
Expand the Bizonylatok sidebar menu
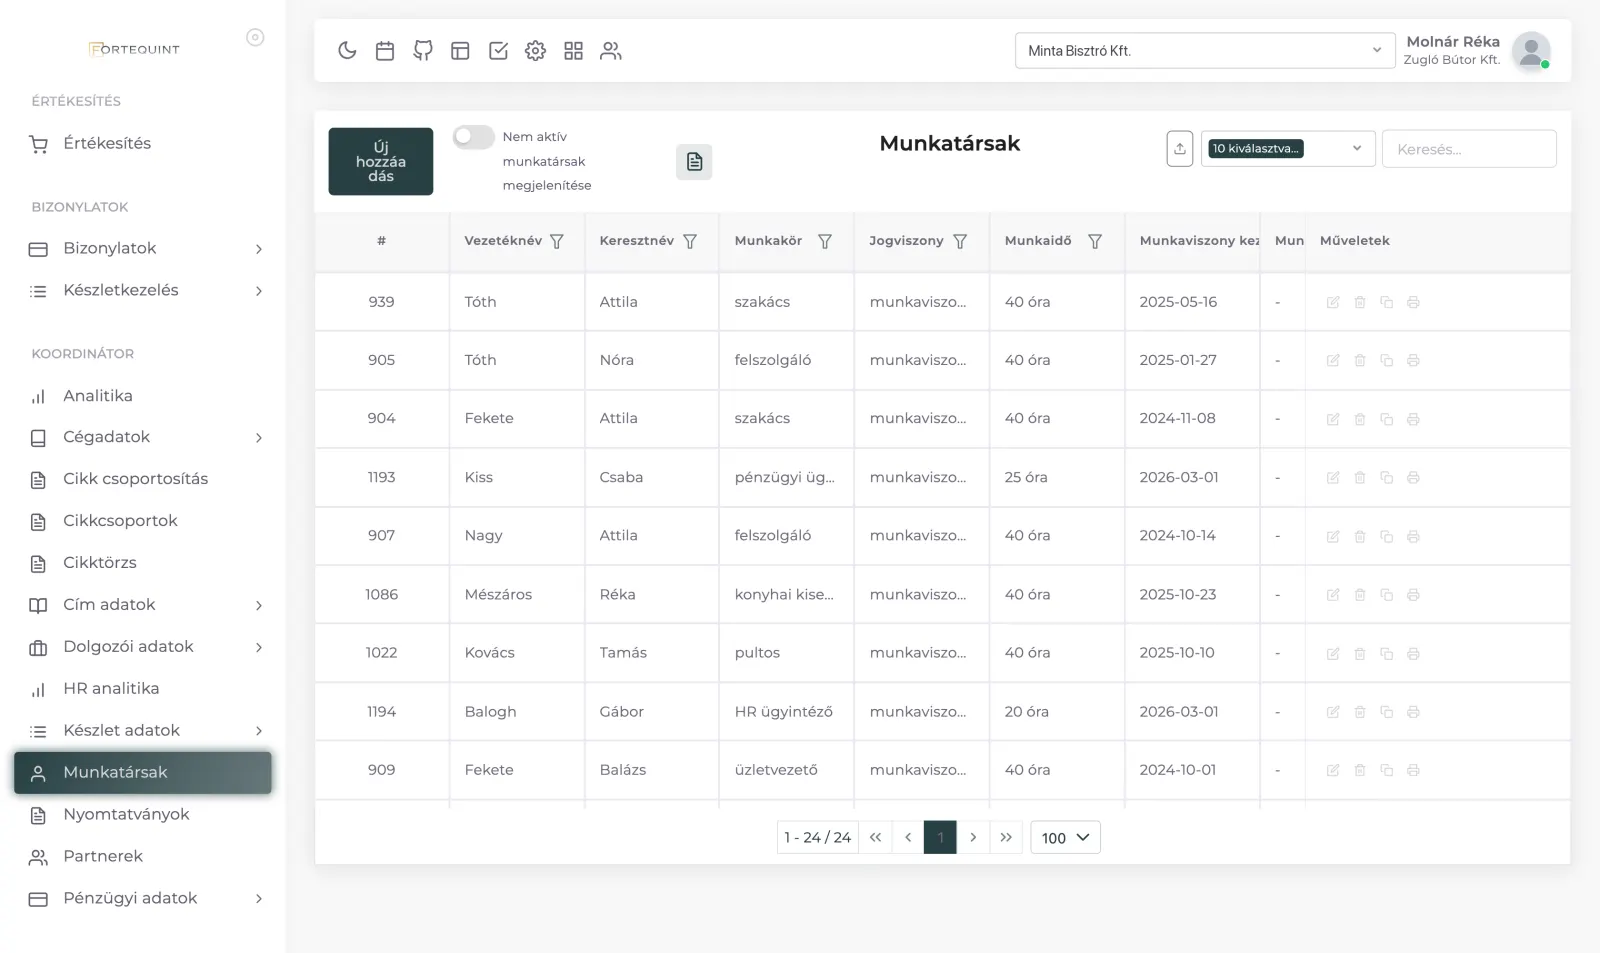pyautogui.click(x=145, y=249)
